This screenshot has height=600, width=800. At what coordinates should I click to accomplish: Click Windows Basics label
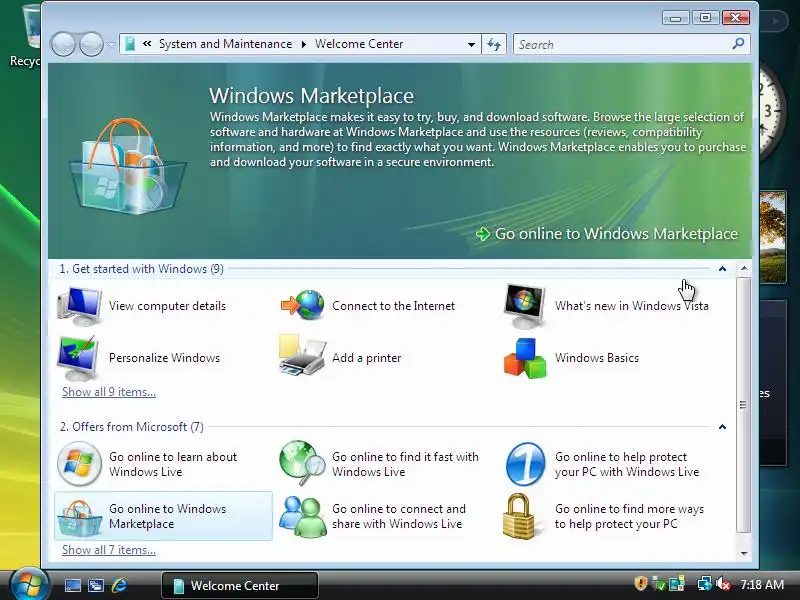point(597,358)
